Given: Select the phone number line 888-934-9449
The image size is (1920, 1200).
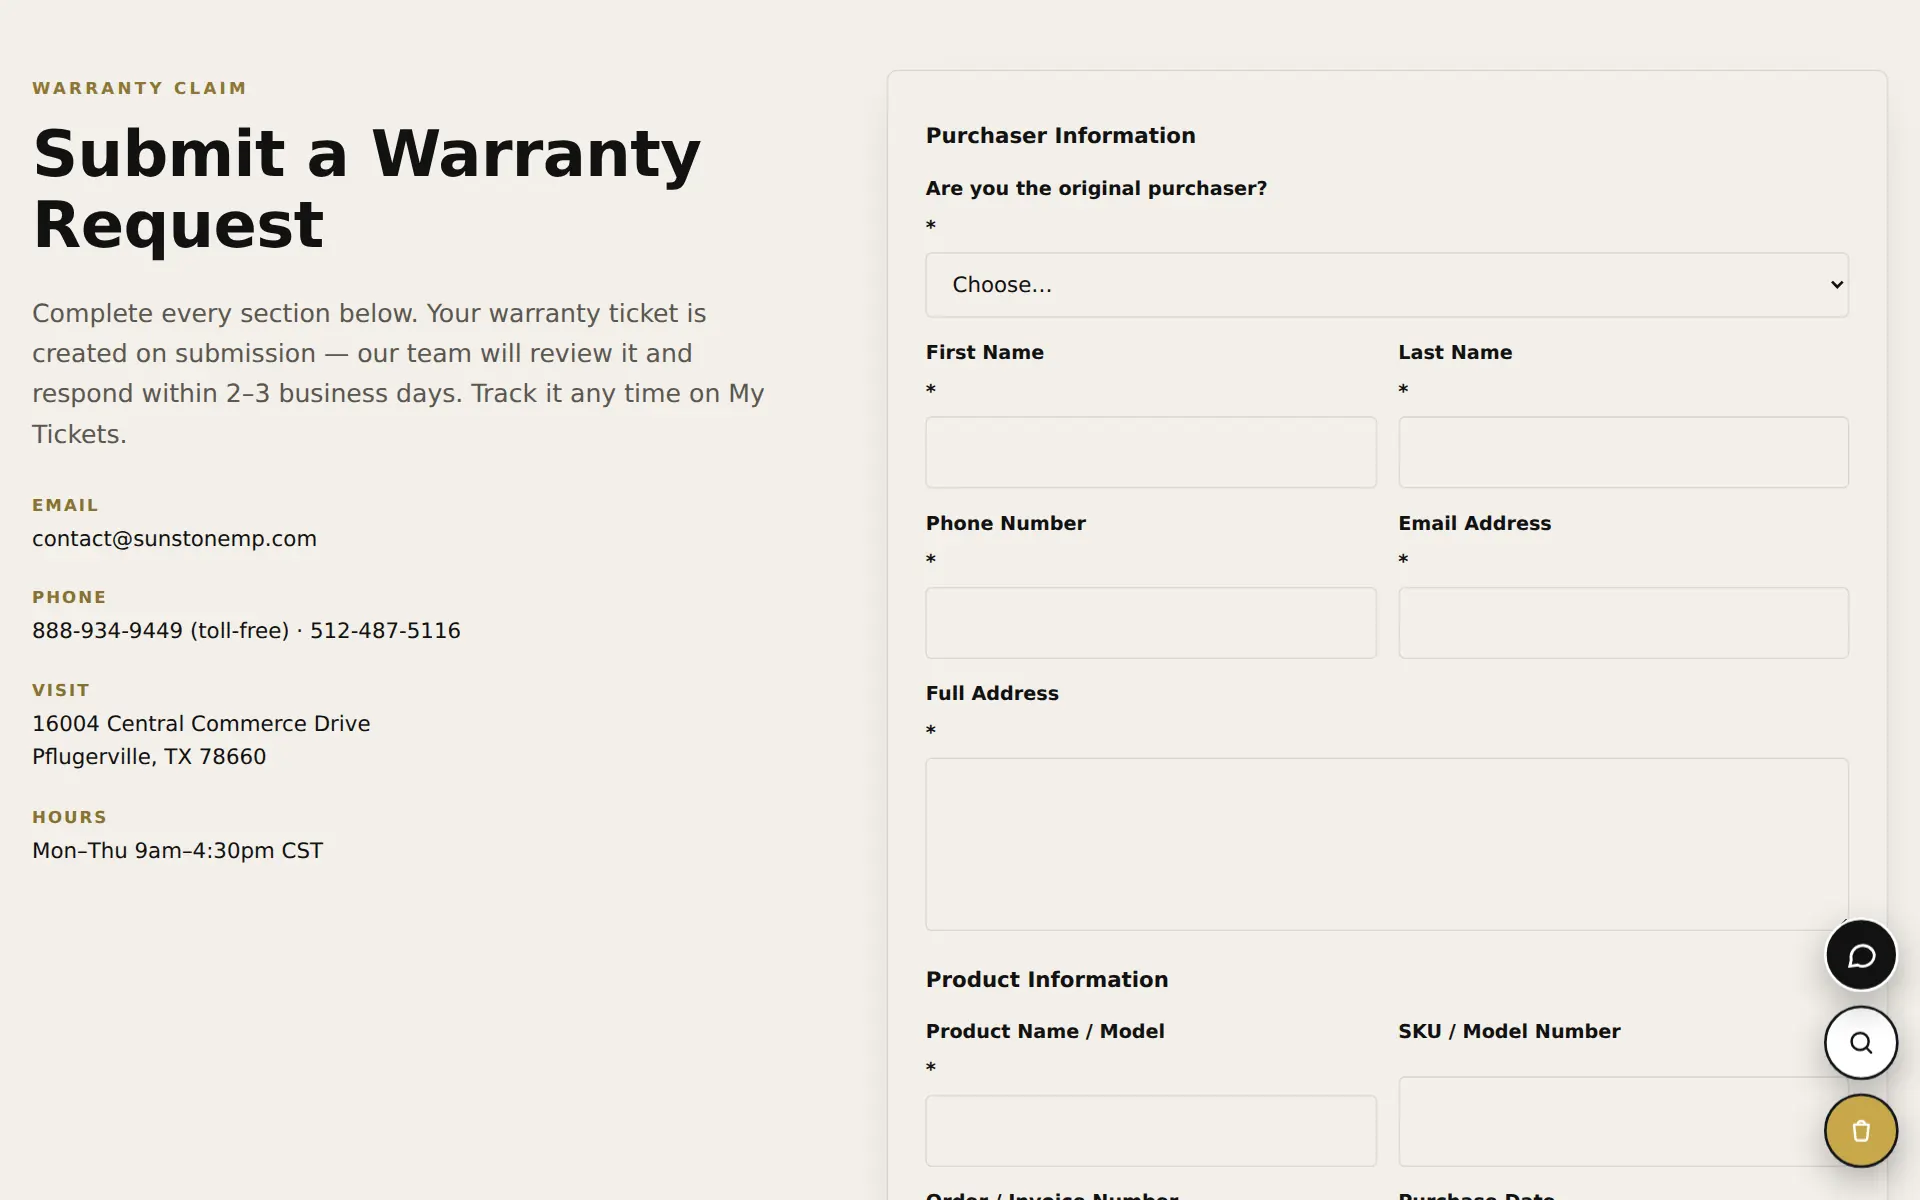Looking at the screenshot, I should pos(246,631).
